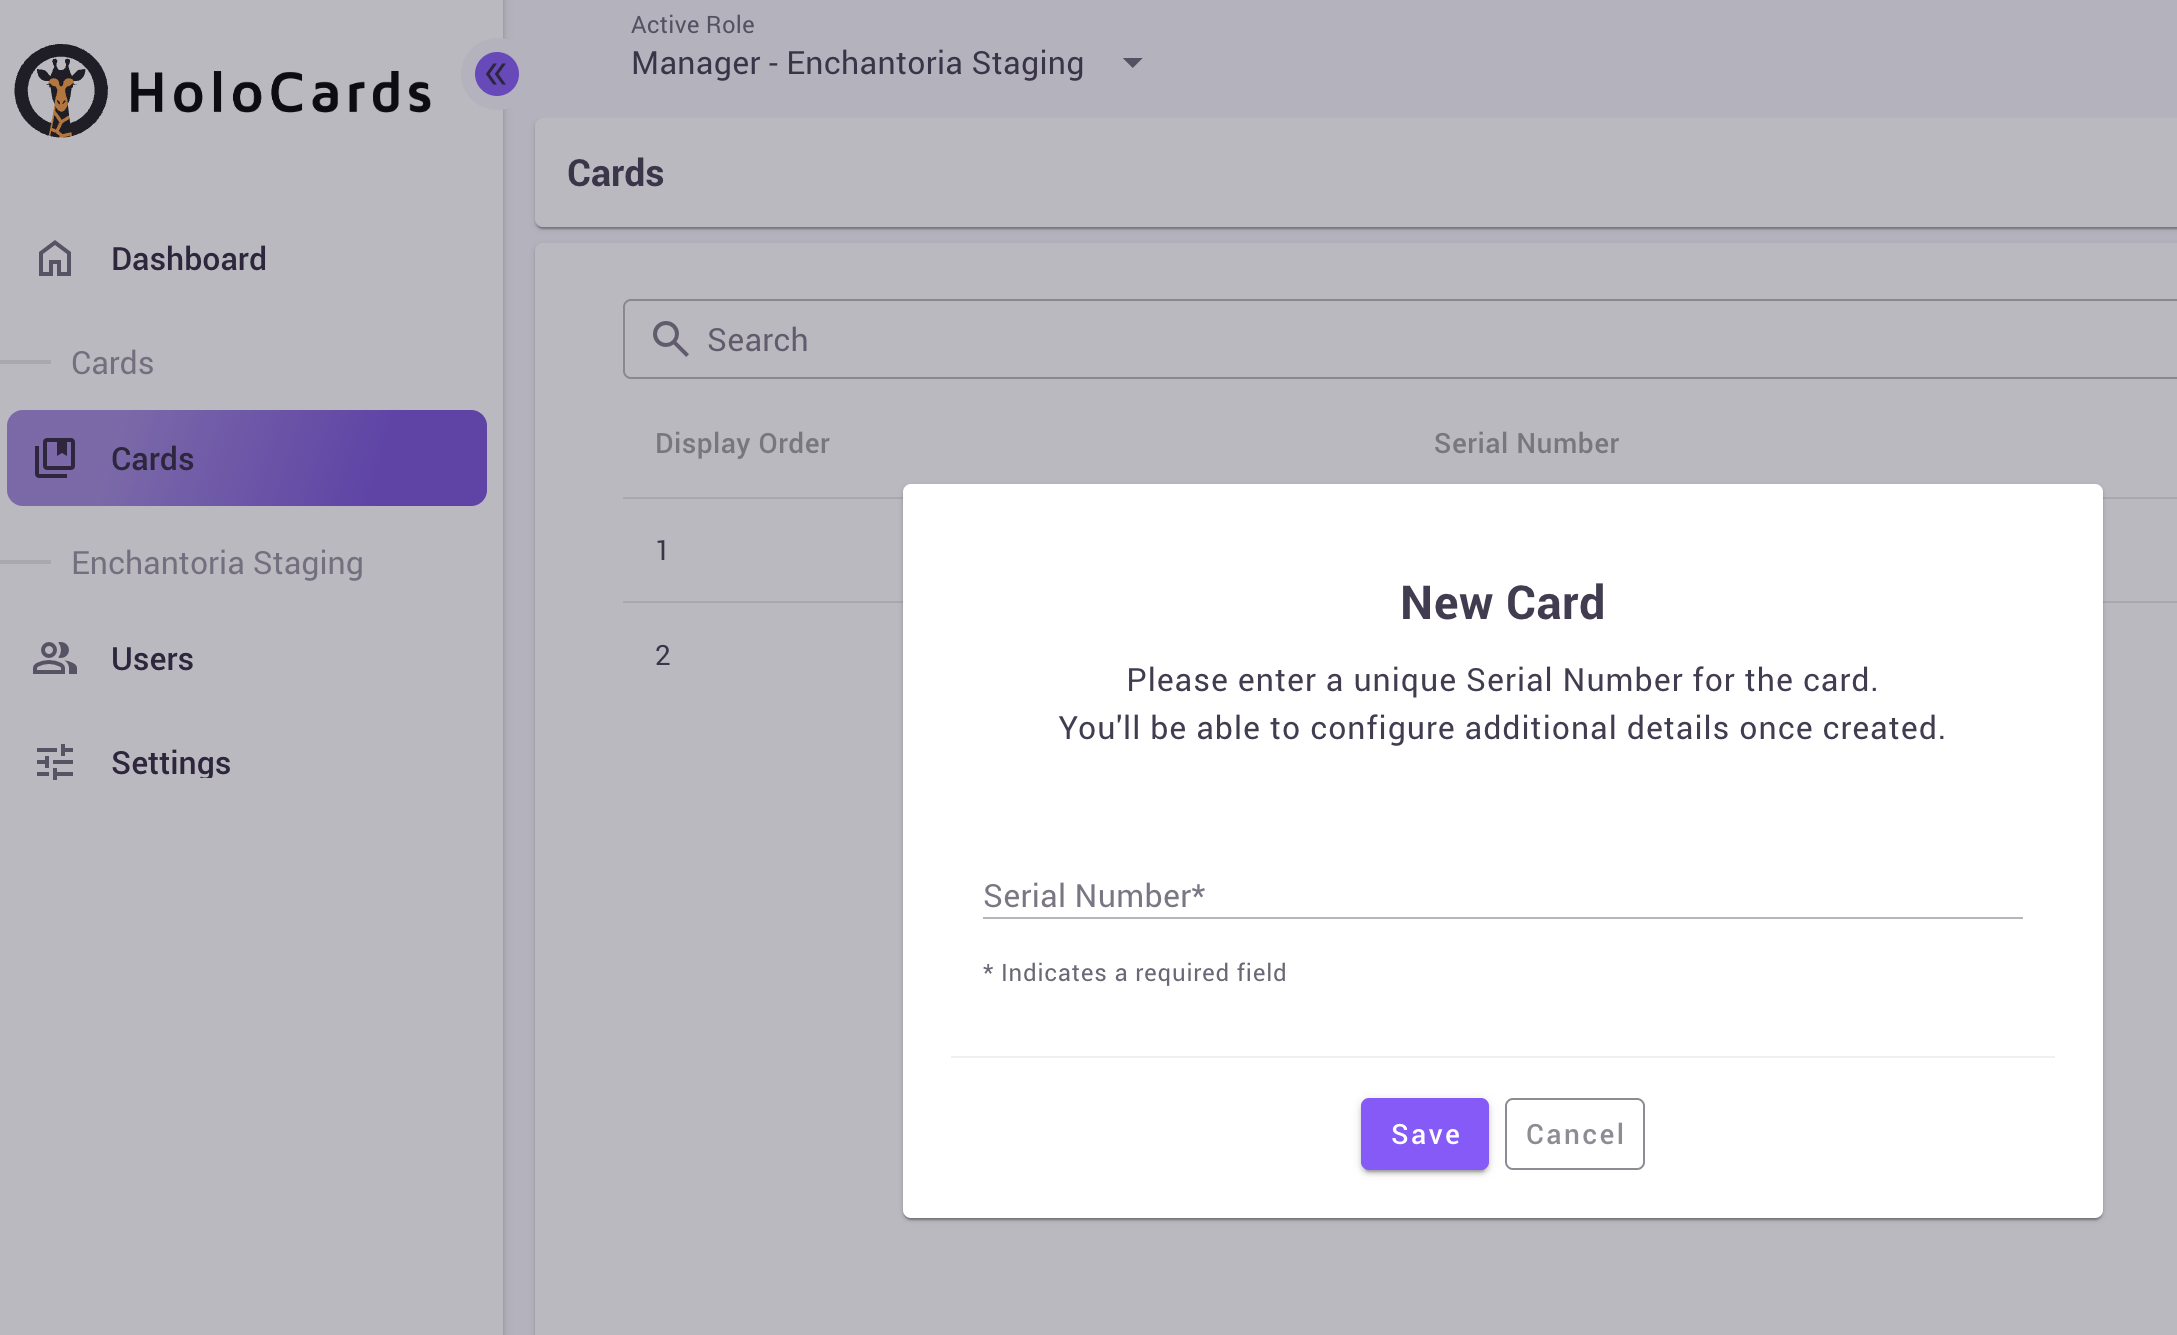Image resolution: width=2177 pixels, height=1335 pixels.
Task: Click the Dashboard home icon
Action: pyautogui.click(x=55, y=259)
